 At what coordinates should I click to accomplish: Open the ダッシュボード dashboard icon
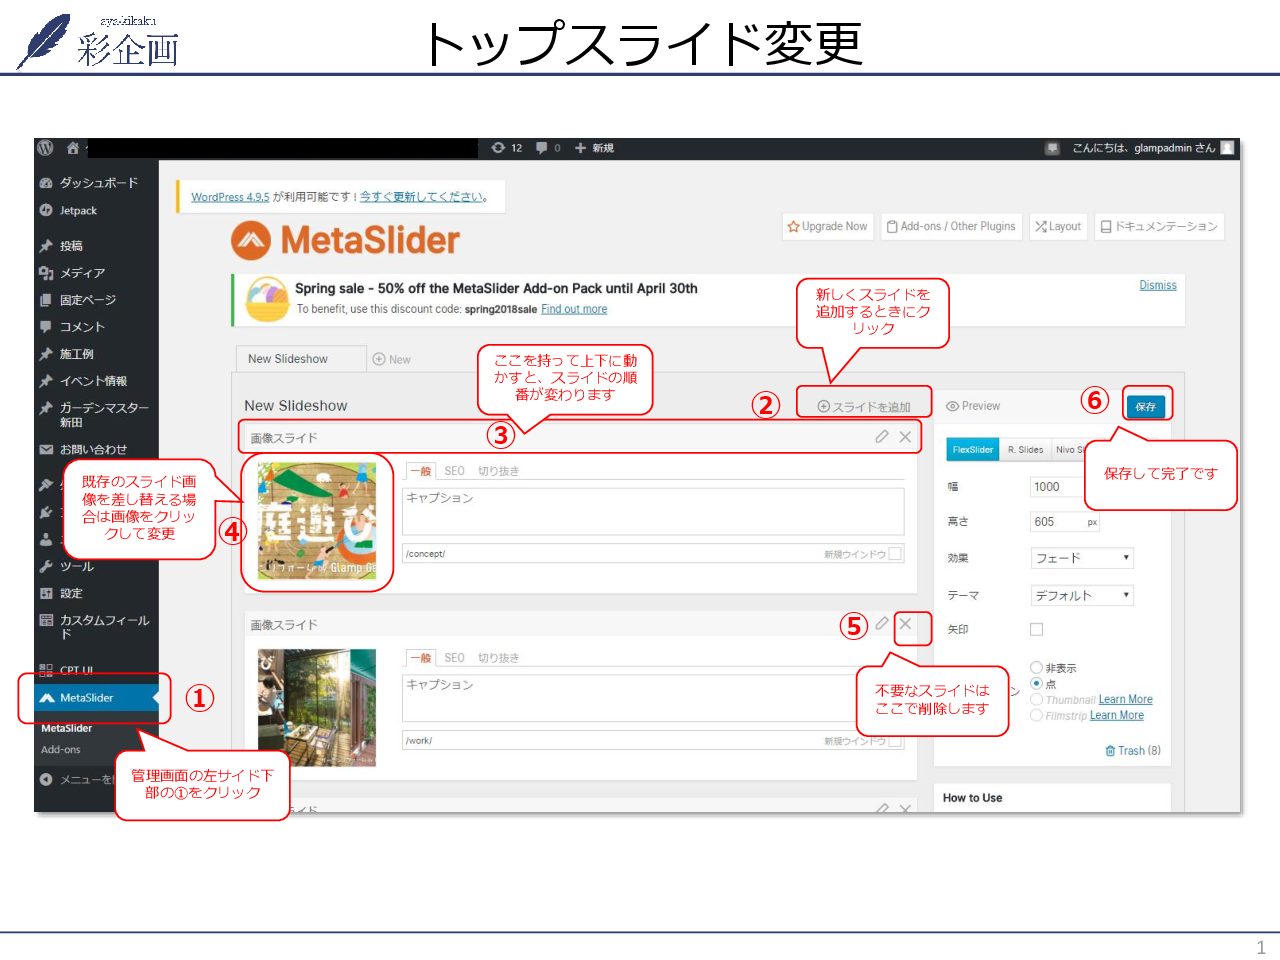pyautogui.click(x=46, y=183)
